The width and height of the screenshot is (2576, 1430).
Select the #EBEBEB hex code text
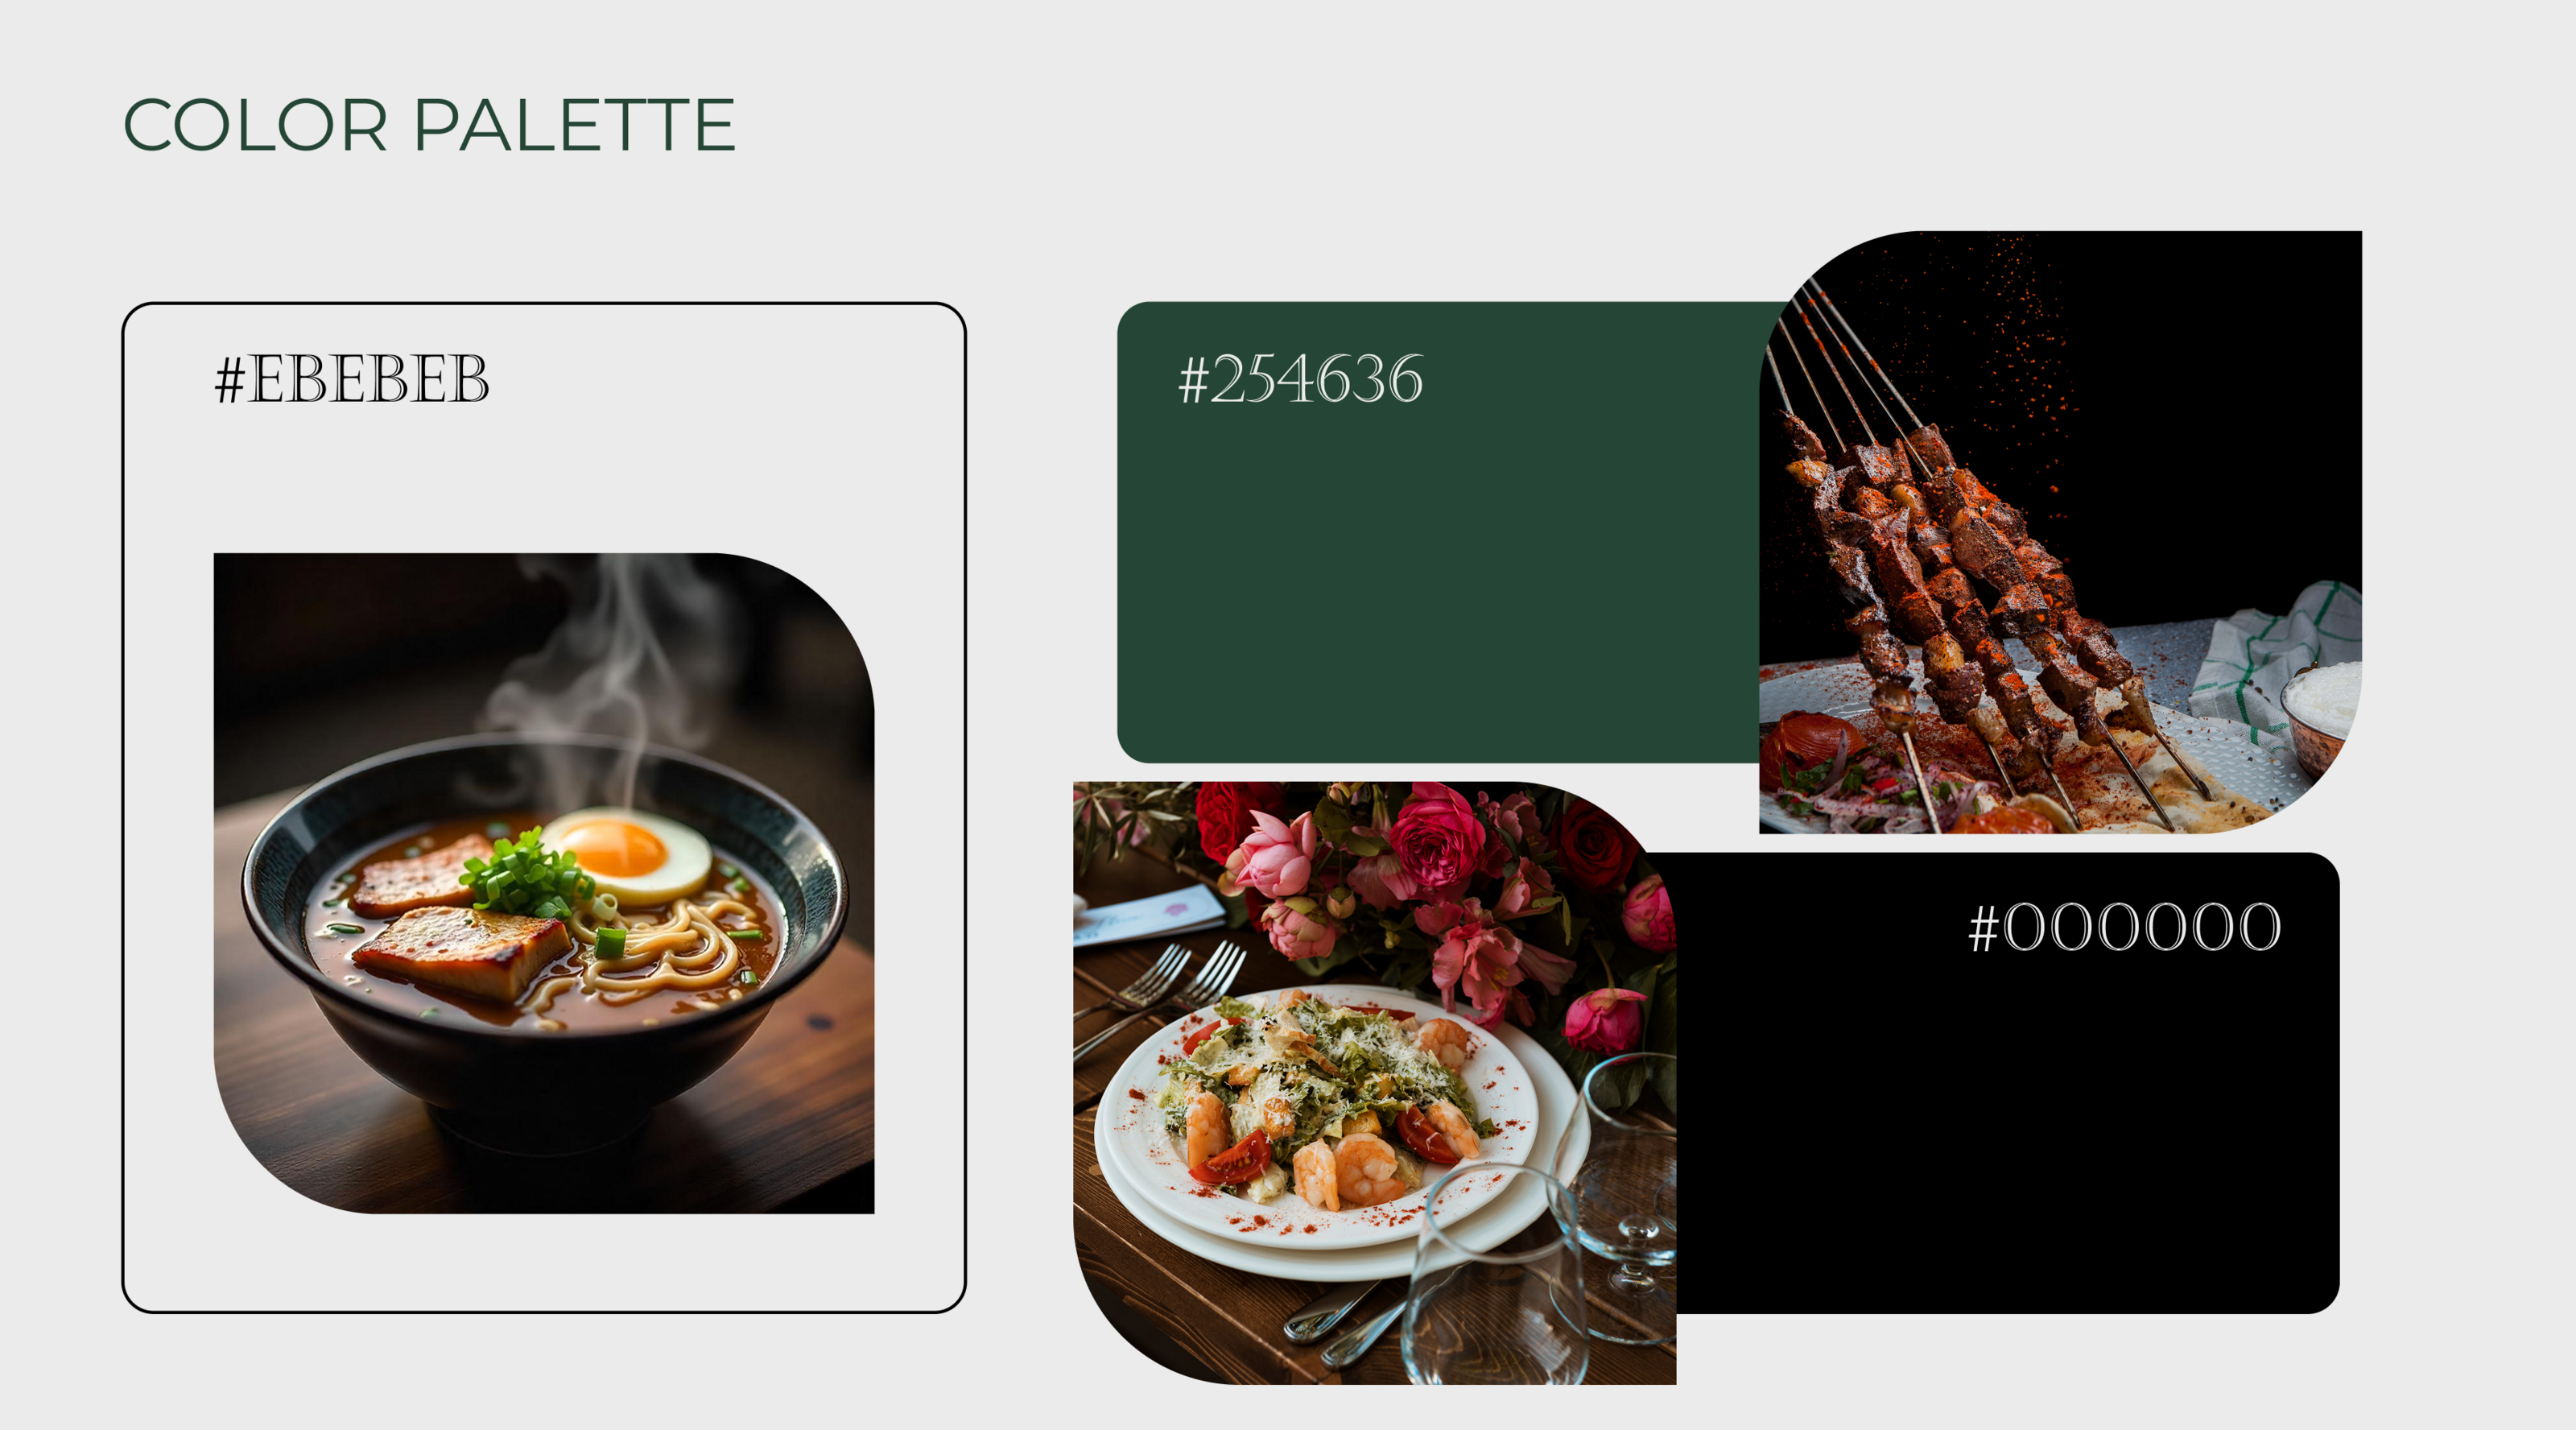tap(352, 380)
